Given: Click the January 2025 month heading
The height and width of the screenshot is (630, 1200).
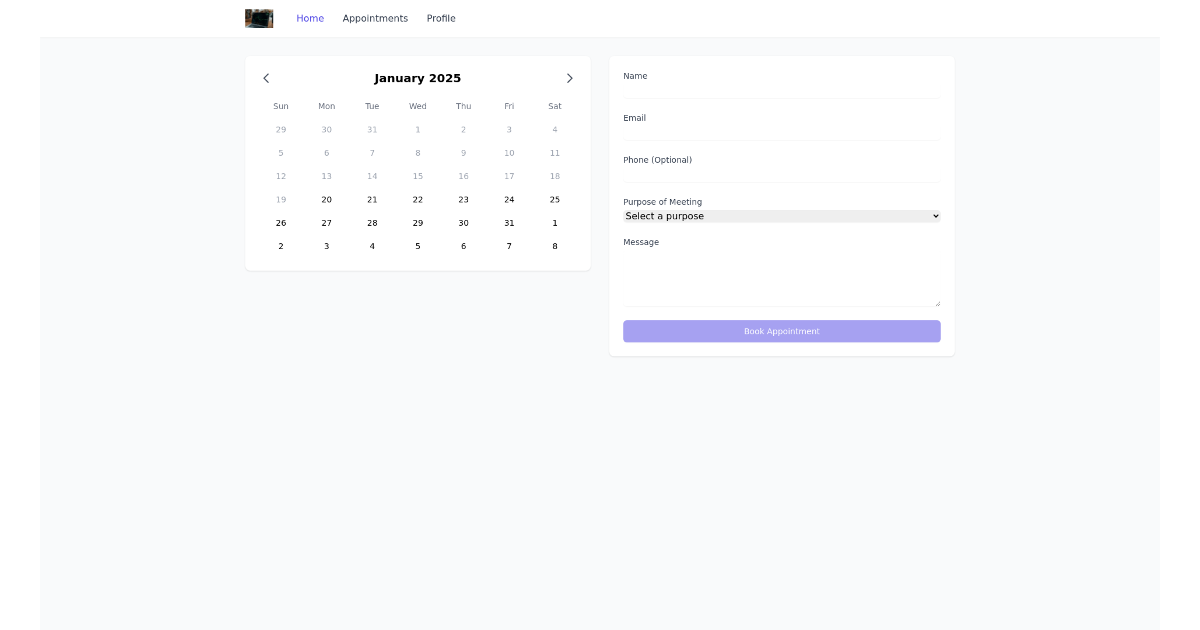Looking at the screenshot, I should pos(418,78).
